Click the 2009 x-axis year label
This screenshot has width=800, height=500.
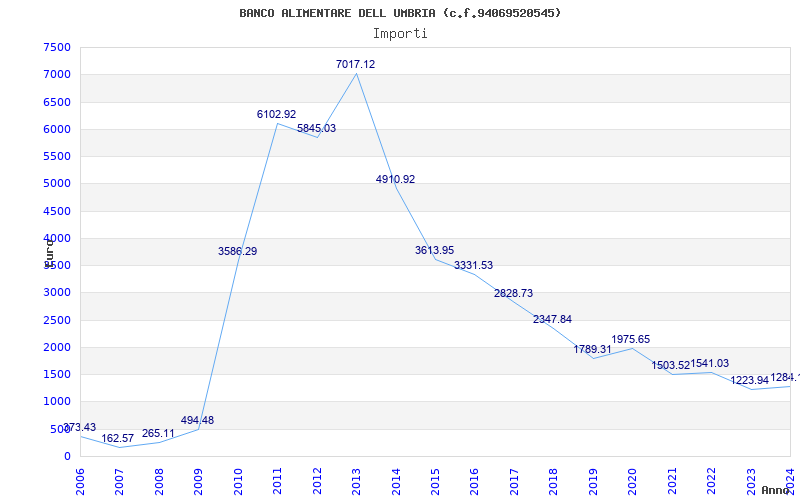[198, 482]
